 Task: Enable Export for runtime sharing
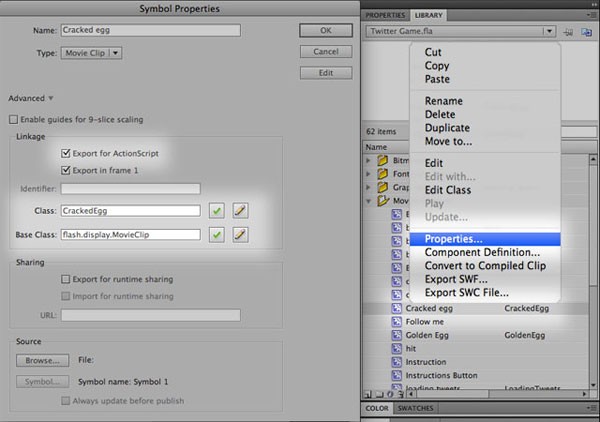[x=65, y=280]
